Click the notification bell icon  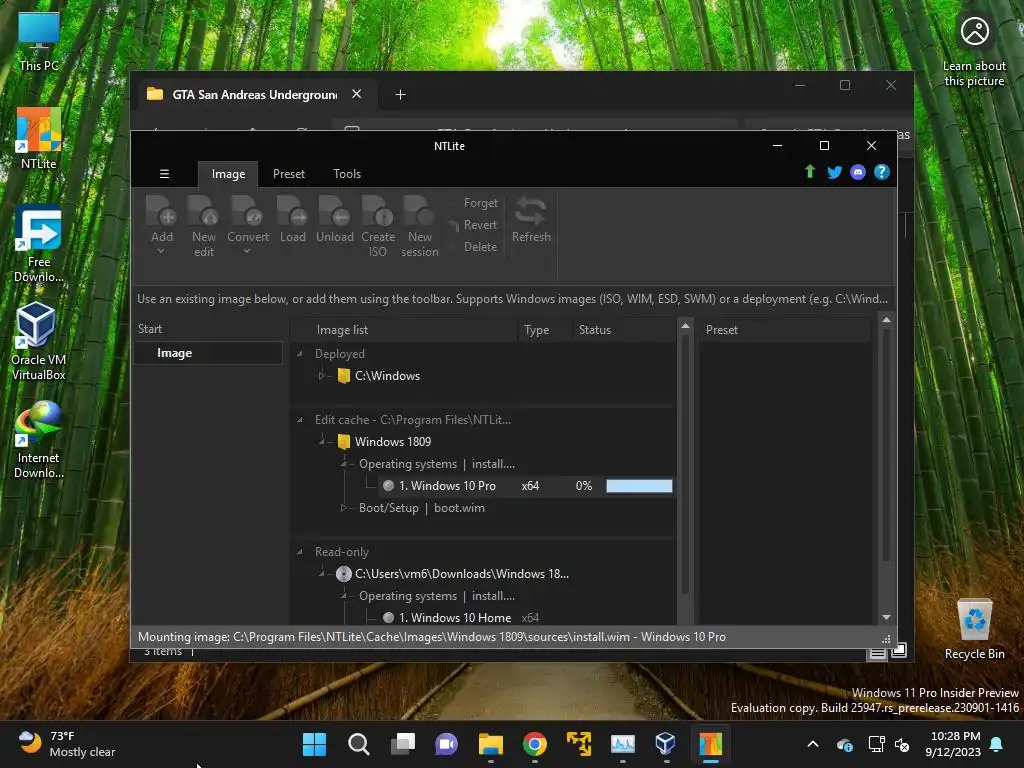click(997, 744)
